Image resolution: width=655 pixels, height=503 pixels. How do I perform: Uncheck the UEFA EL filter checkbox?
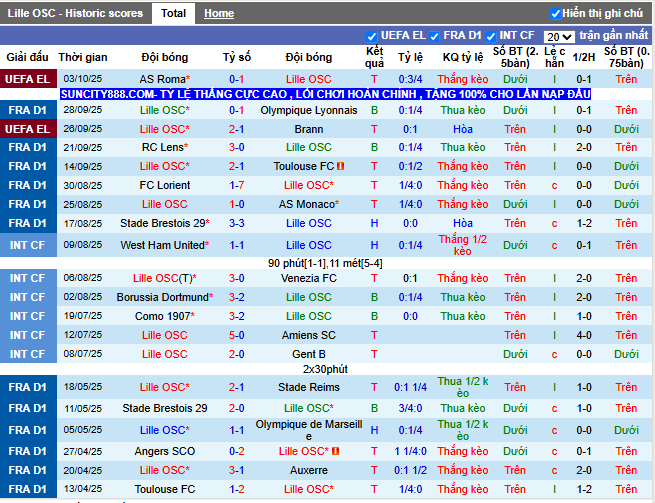click(371, 36)
